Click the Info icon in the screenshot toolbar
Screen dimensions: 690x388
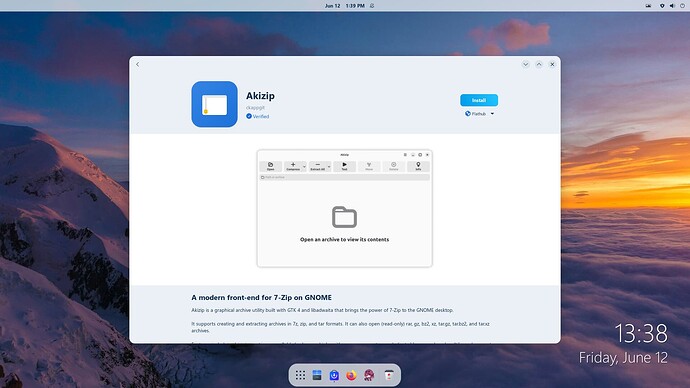click(418, 166)
